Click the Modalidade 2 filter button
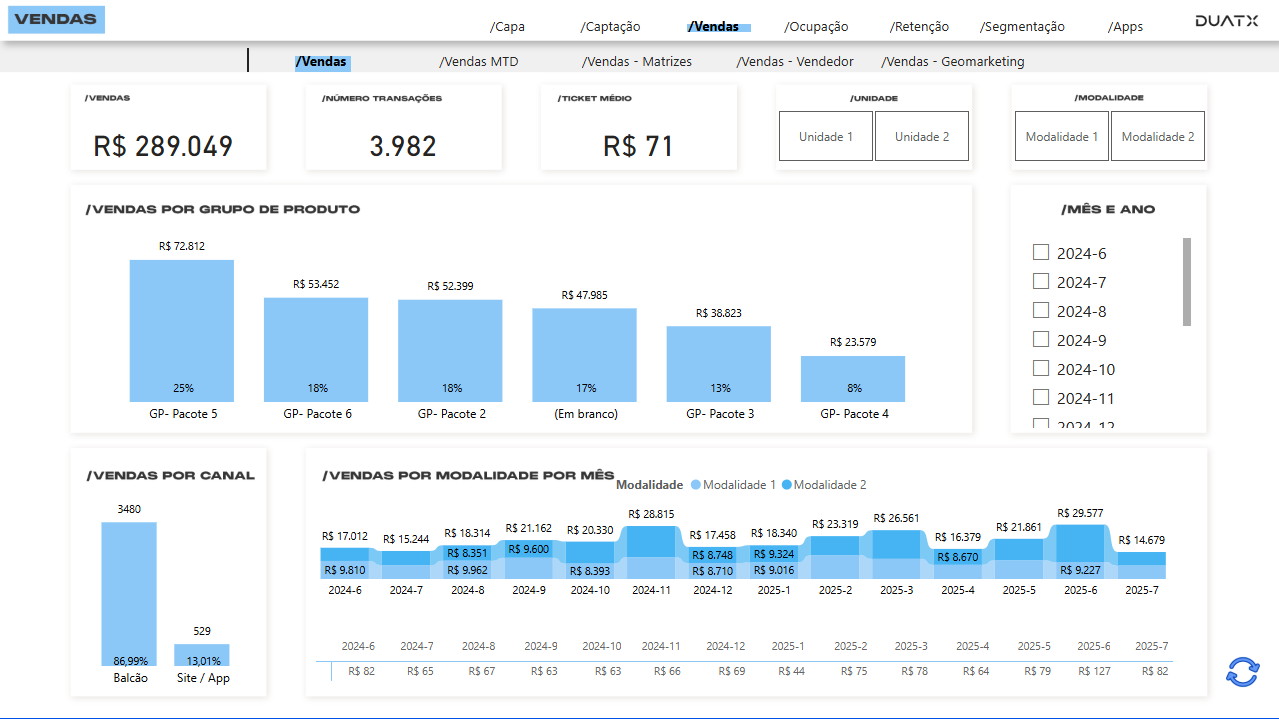The width and height of the screenshot is (1279, 719). tap(1157, 136)
